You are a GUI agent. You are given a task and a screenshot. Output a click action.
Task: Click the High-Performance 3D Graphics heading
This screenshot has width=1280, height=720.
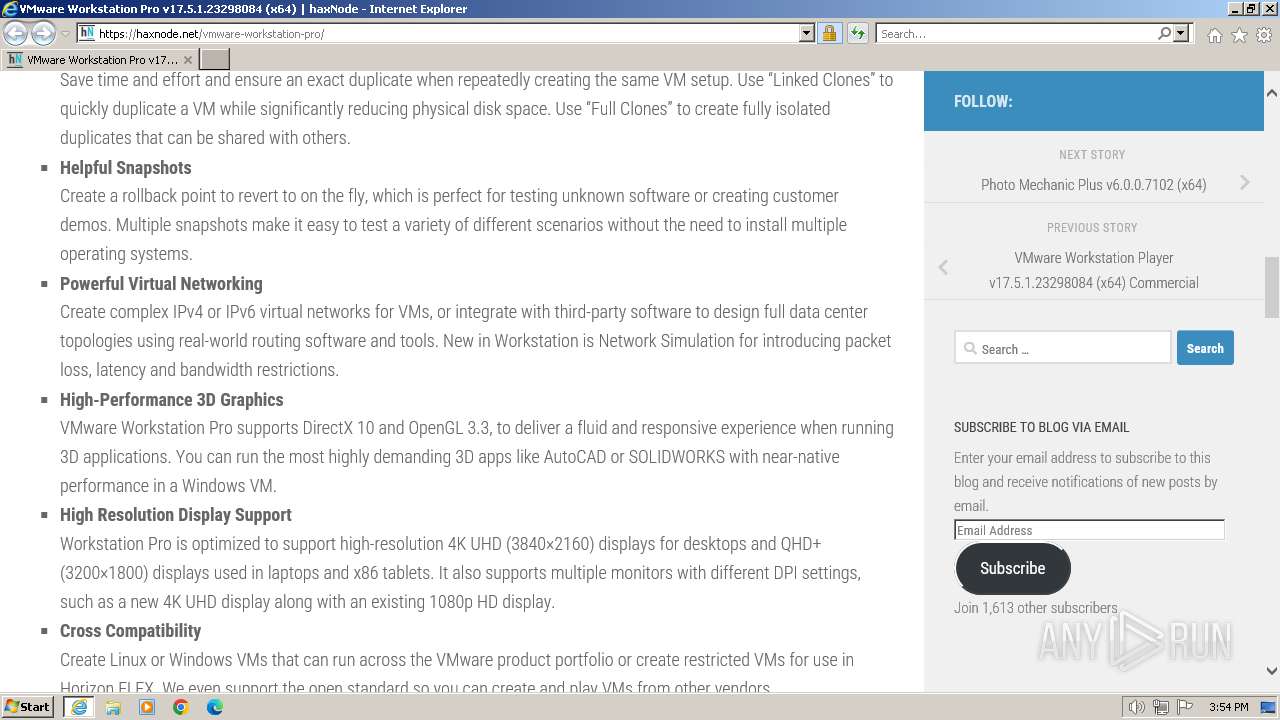(171, 399)
